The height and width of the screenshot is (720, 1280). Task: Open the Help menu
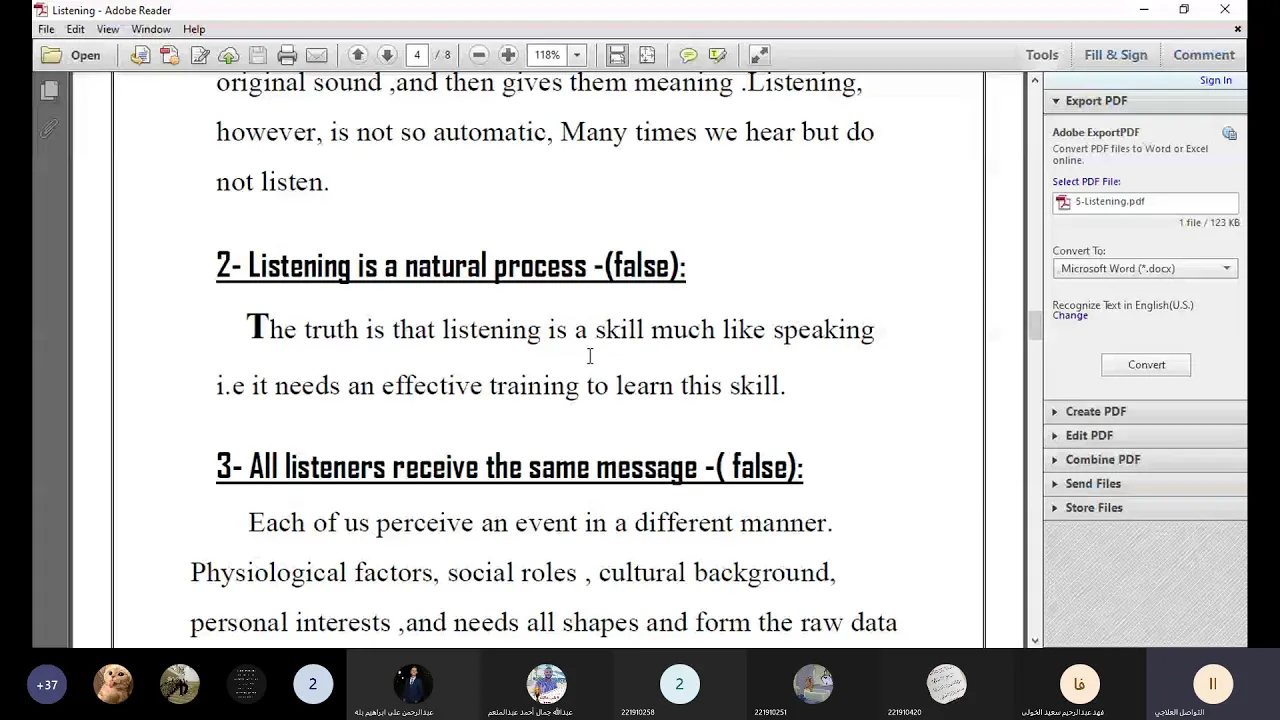194,29
